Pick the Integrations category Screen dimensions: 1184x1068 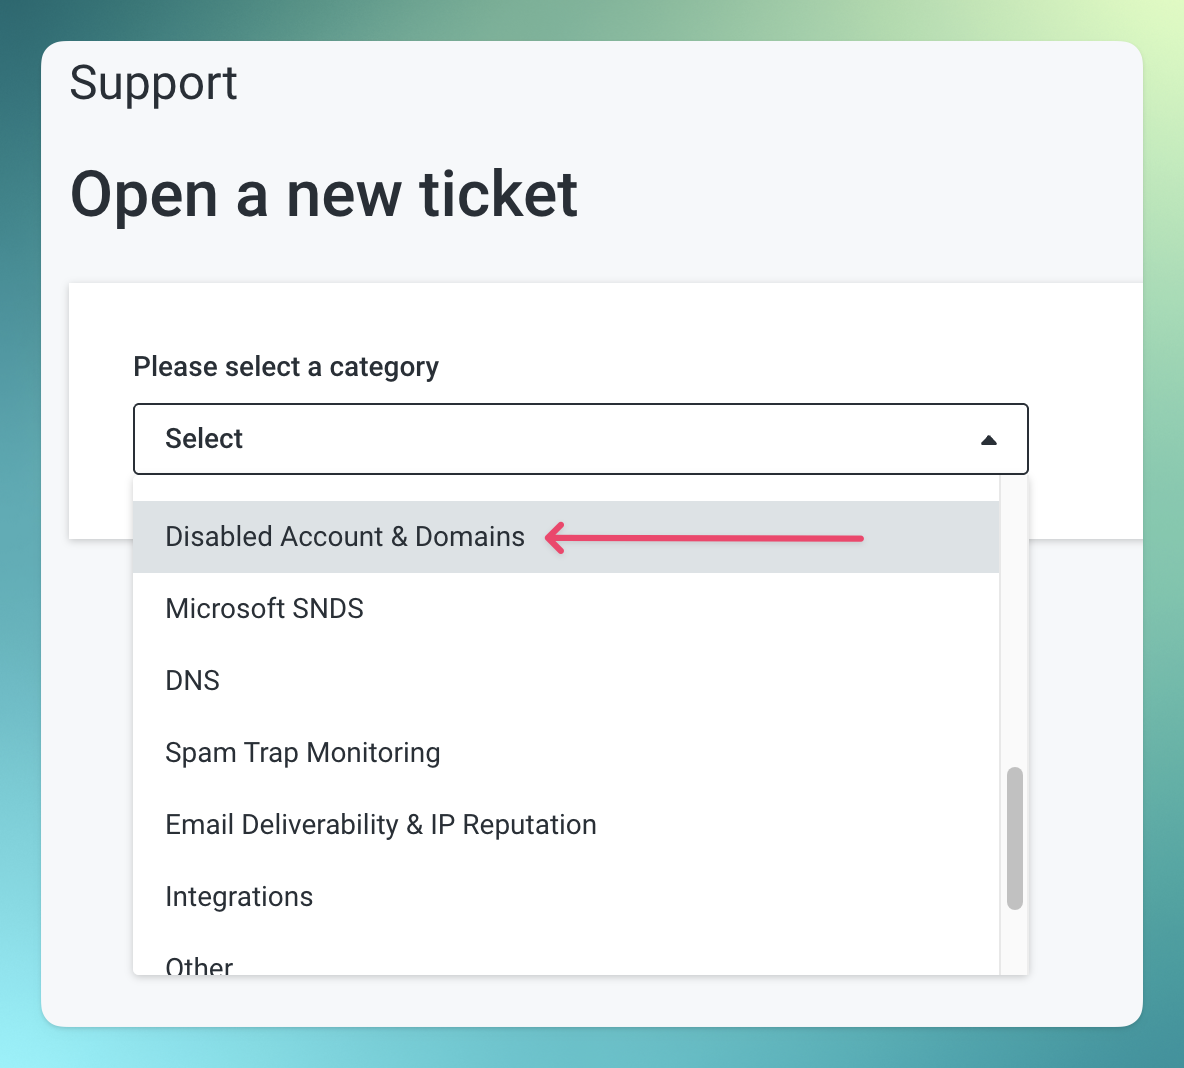point(239,897)
